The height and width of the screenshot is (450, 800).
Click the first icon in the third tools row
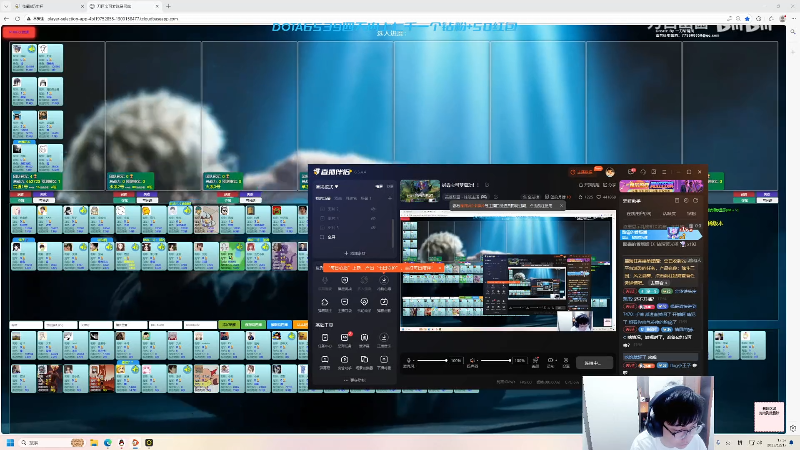[x=324, y=338]
